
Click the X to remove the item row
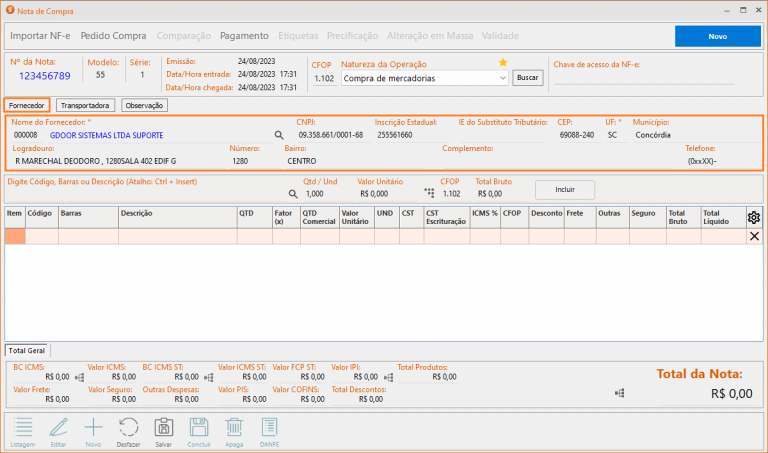754,237
